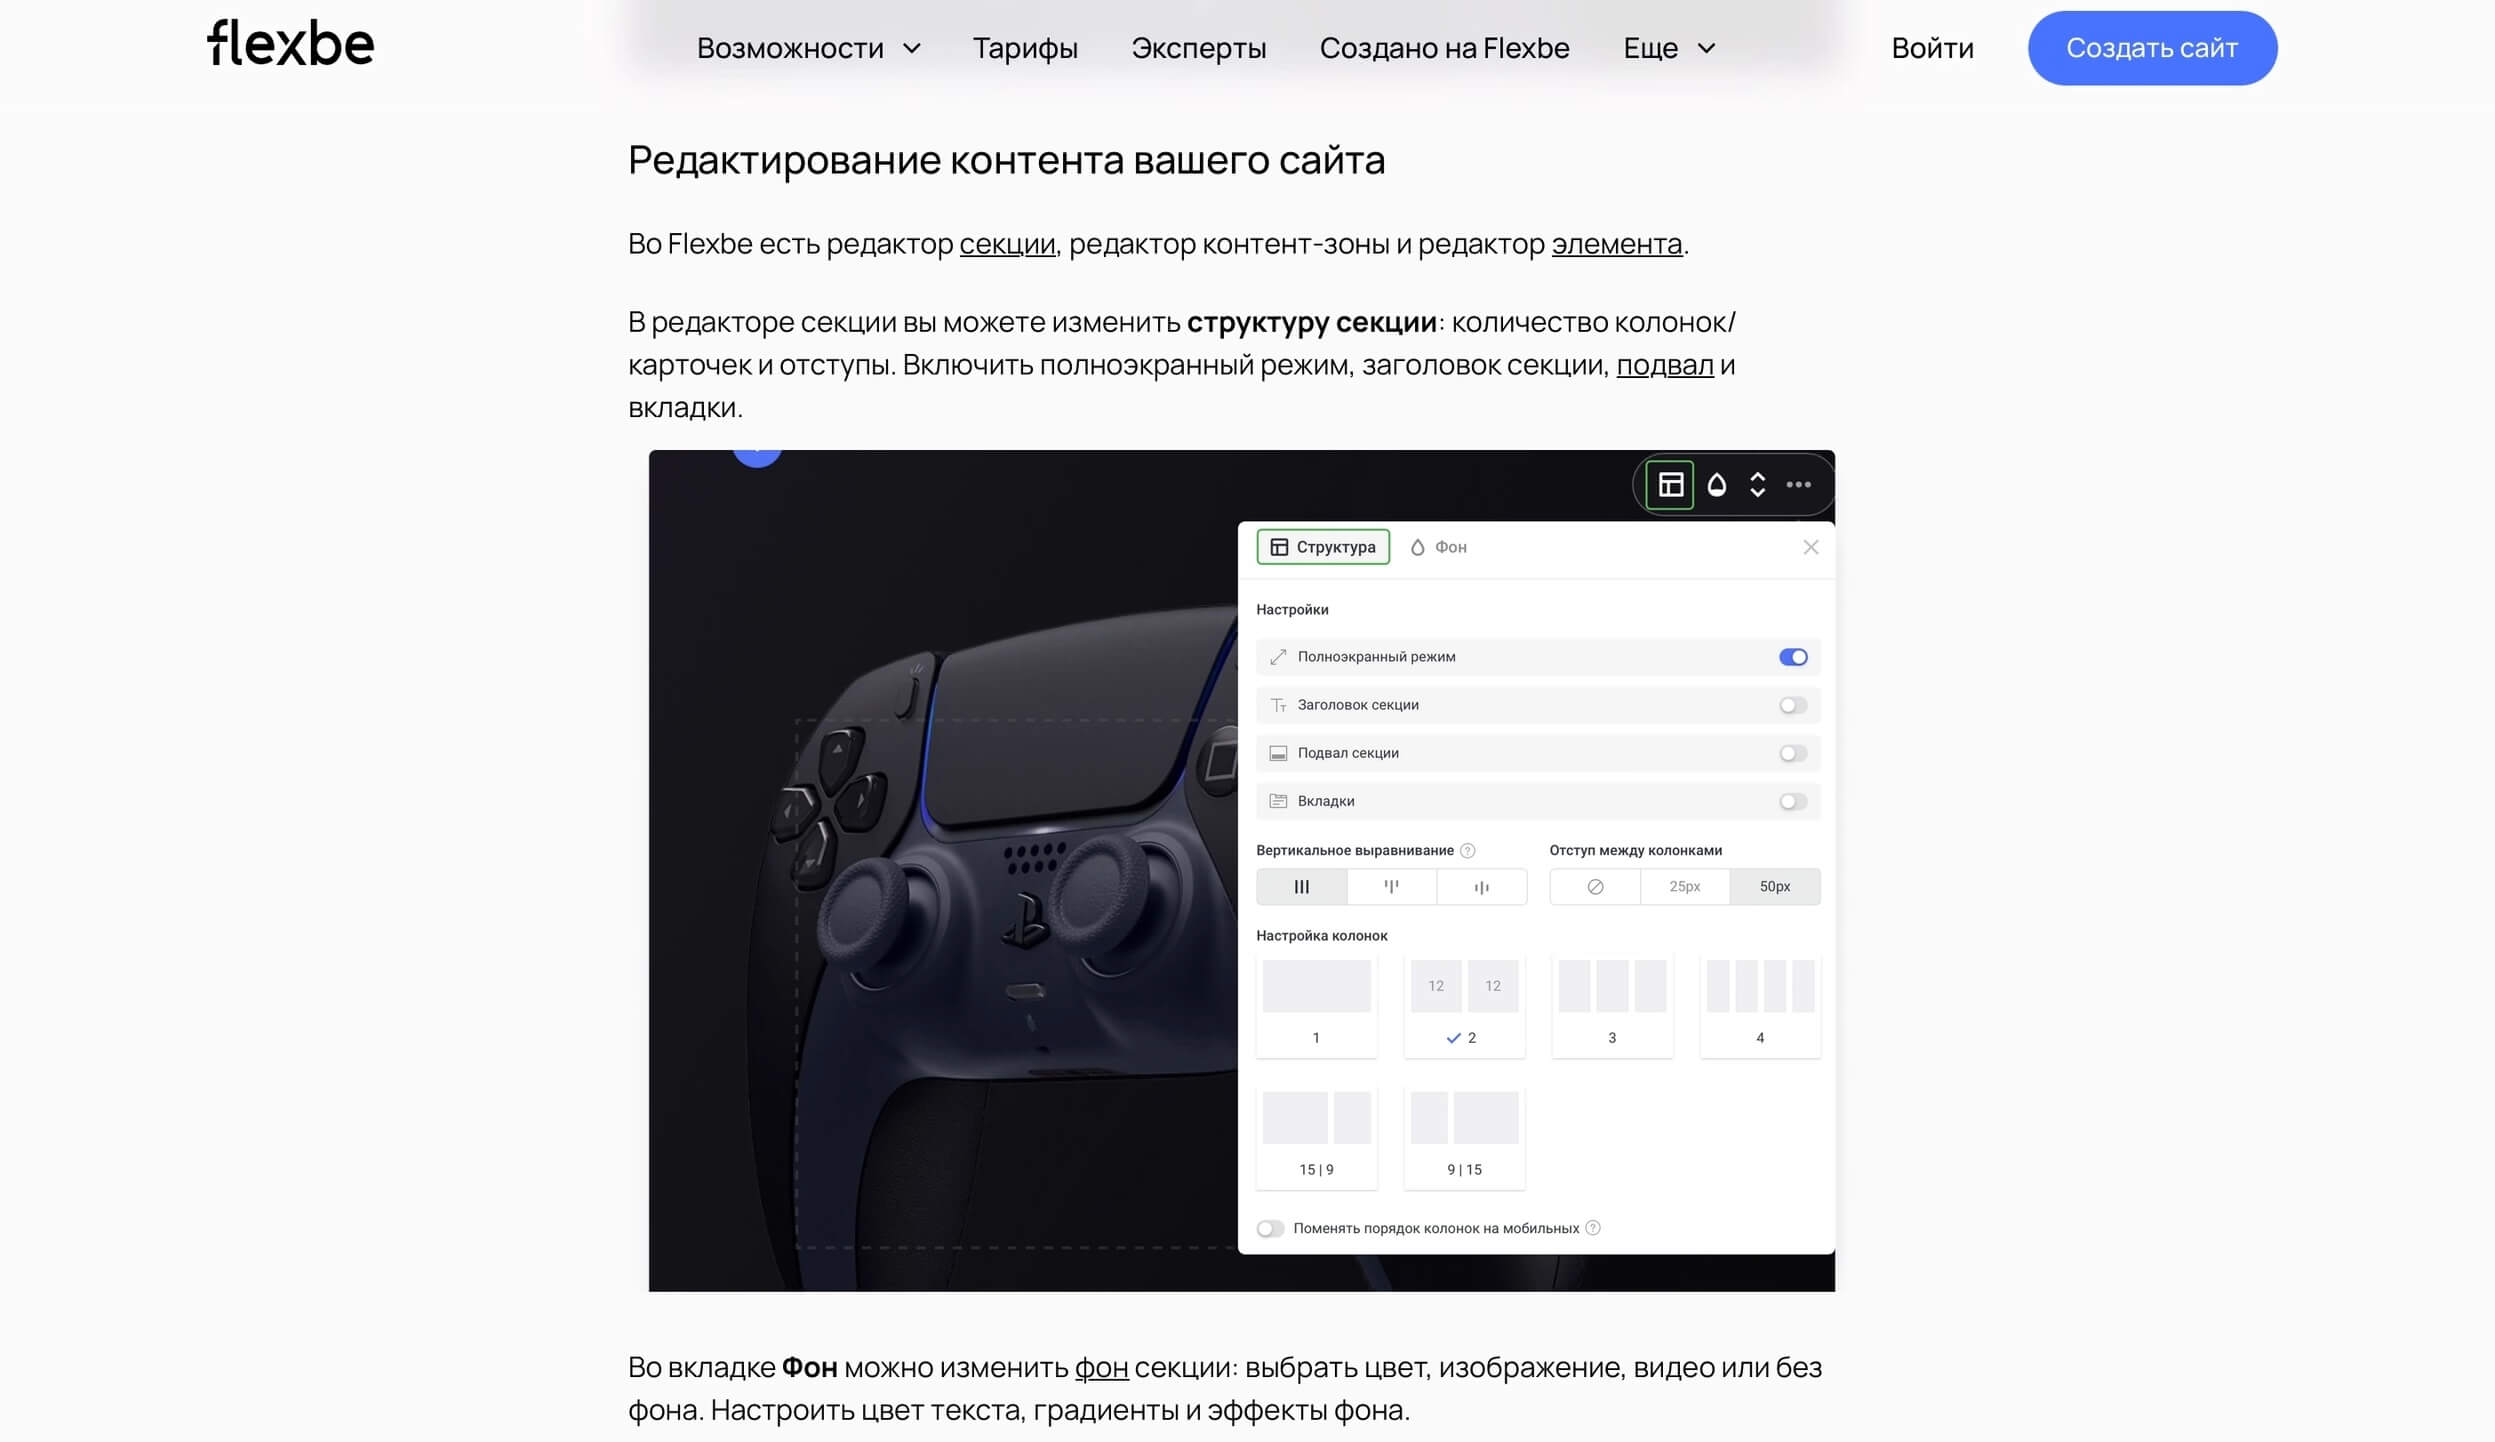The height and width of the screenshot is (1442, 2495).
Task: Select the 3 column layout
Action: pos(1612,1006)
